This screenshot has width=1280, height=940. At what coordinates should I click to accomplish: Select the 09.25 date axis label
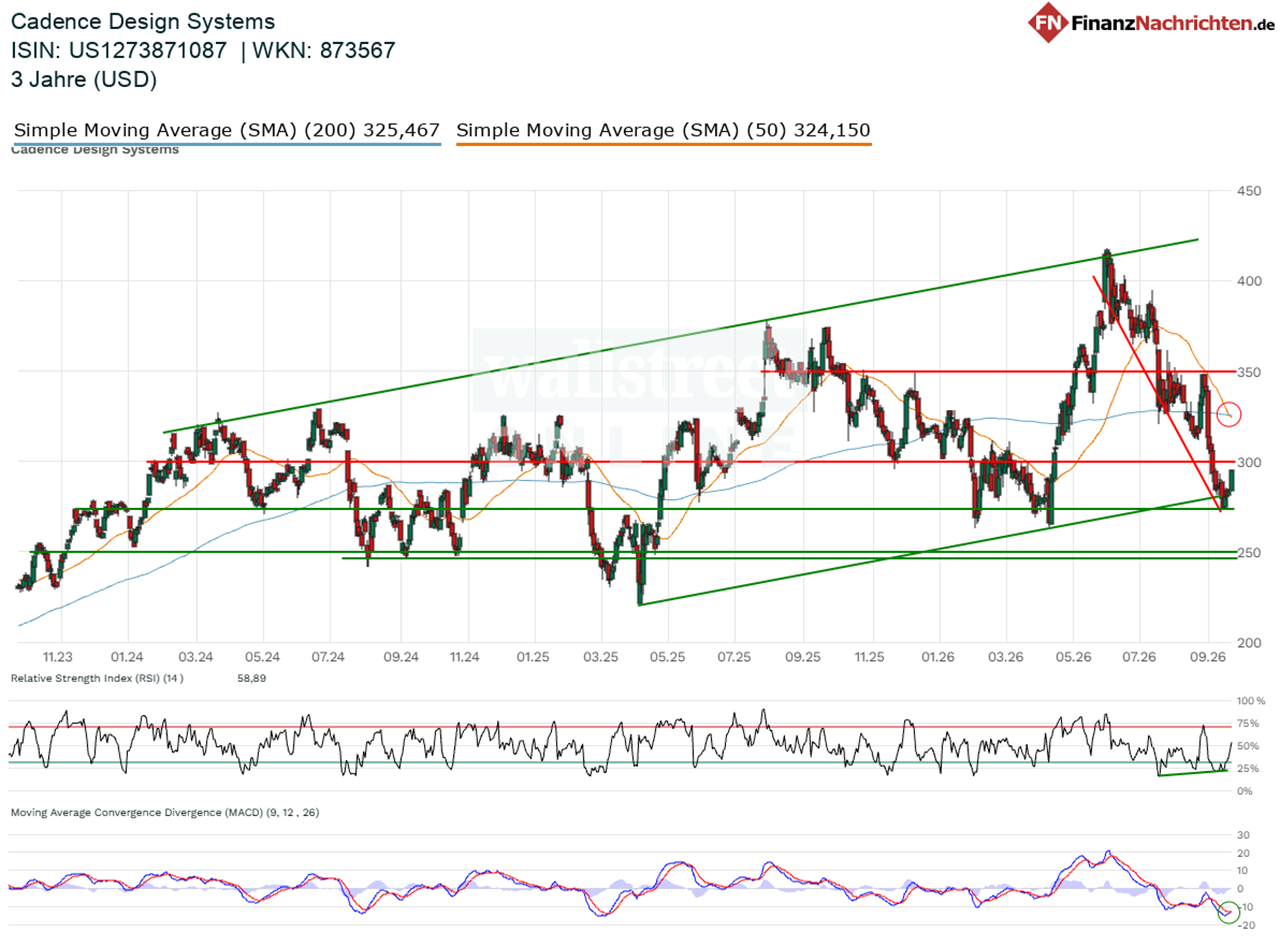coord(803,657)
